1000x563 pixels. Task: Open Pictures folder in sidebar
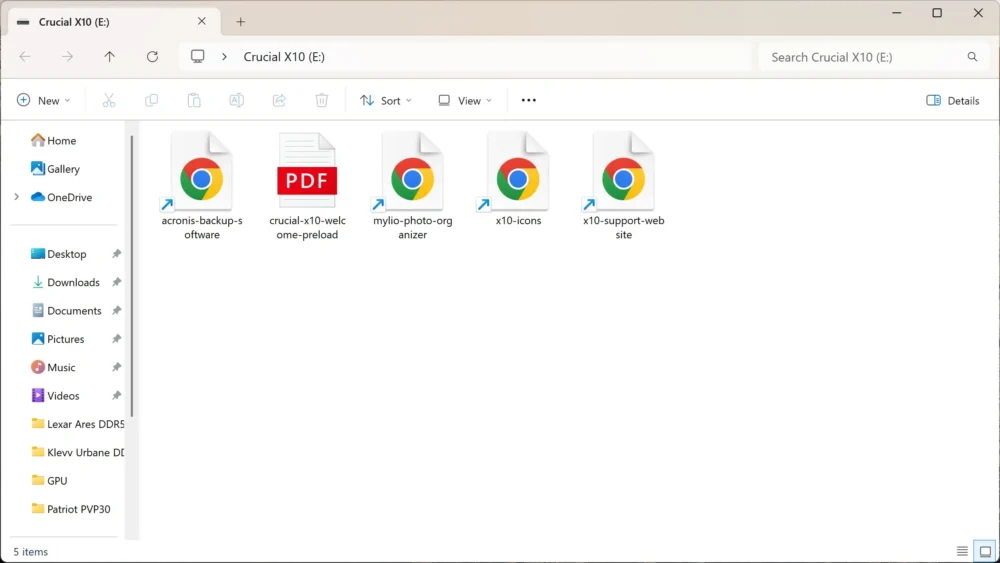pos(58,339)
